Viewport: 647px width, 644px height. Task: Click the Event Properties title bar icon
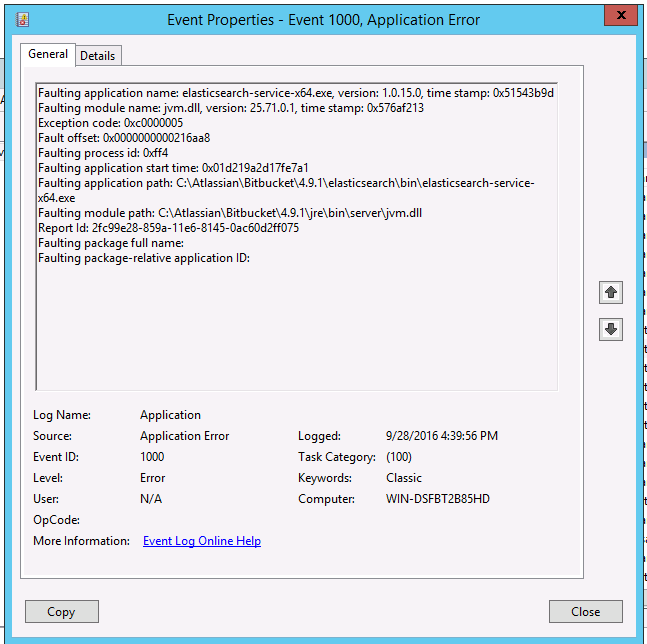(22, 19)
